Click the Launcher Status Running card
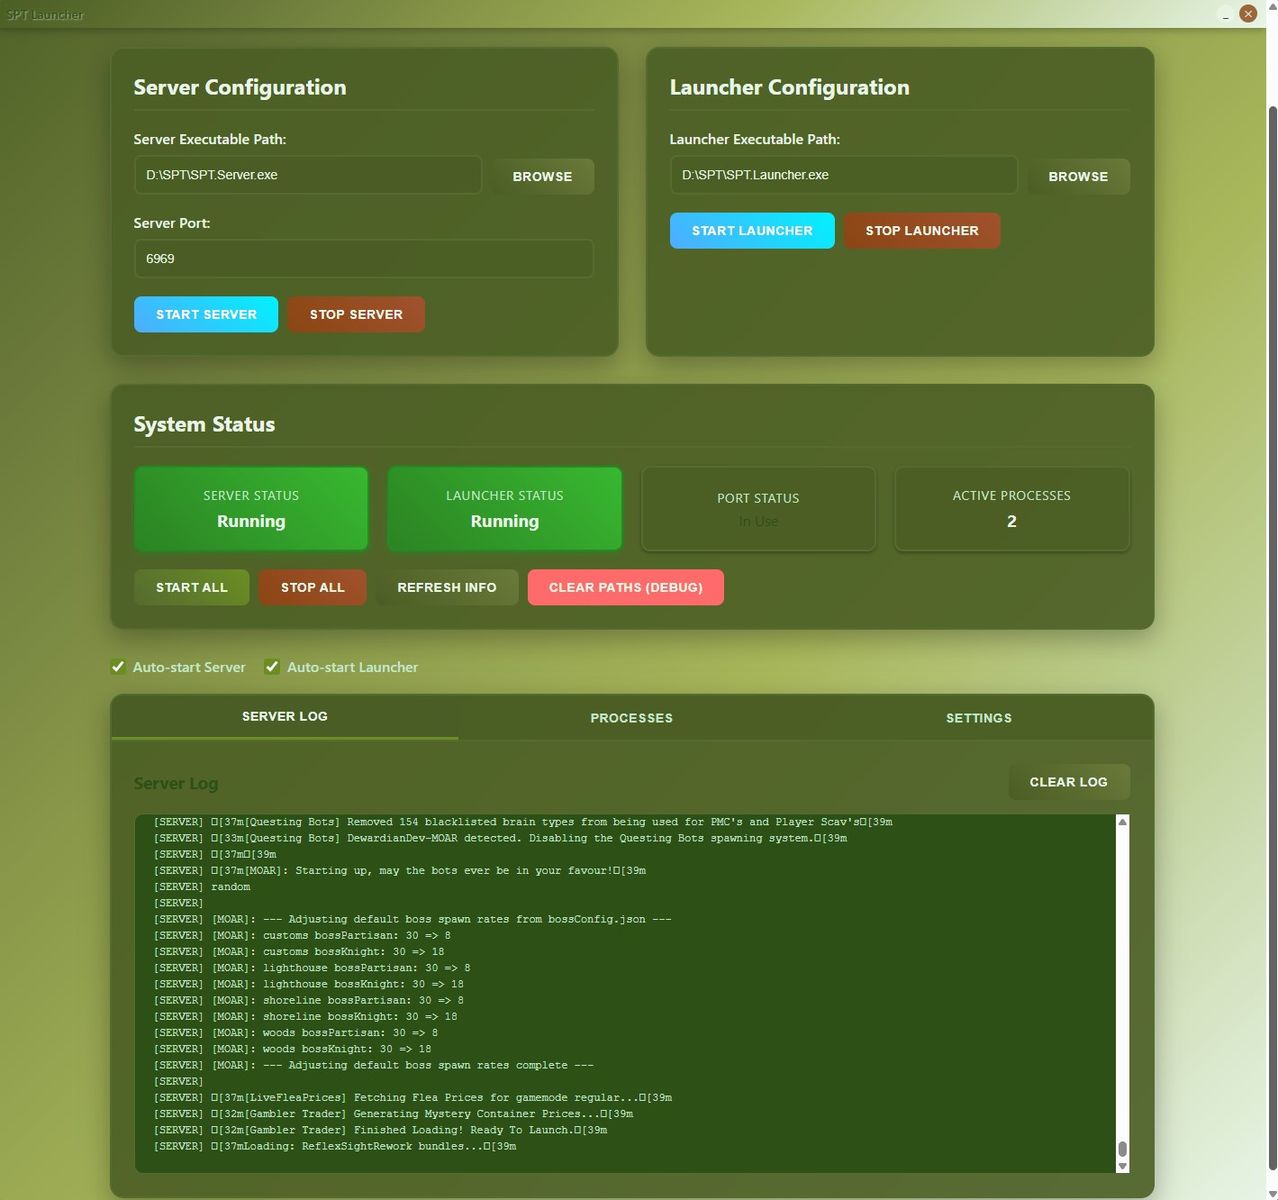Image resolution: width=1278 pixels, height=1200 pixels. click(x=505, y=509)
